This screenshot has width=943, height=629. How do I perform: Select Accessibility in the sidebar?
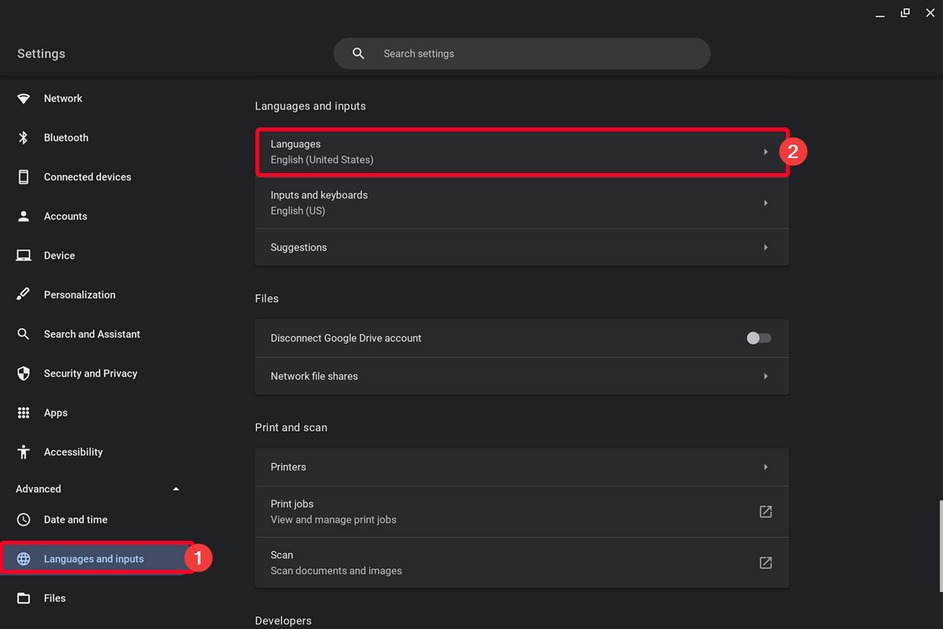73,452
